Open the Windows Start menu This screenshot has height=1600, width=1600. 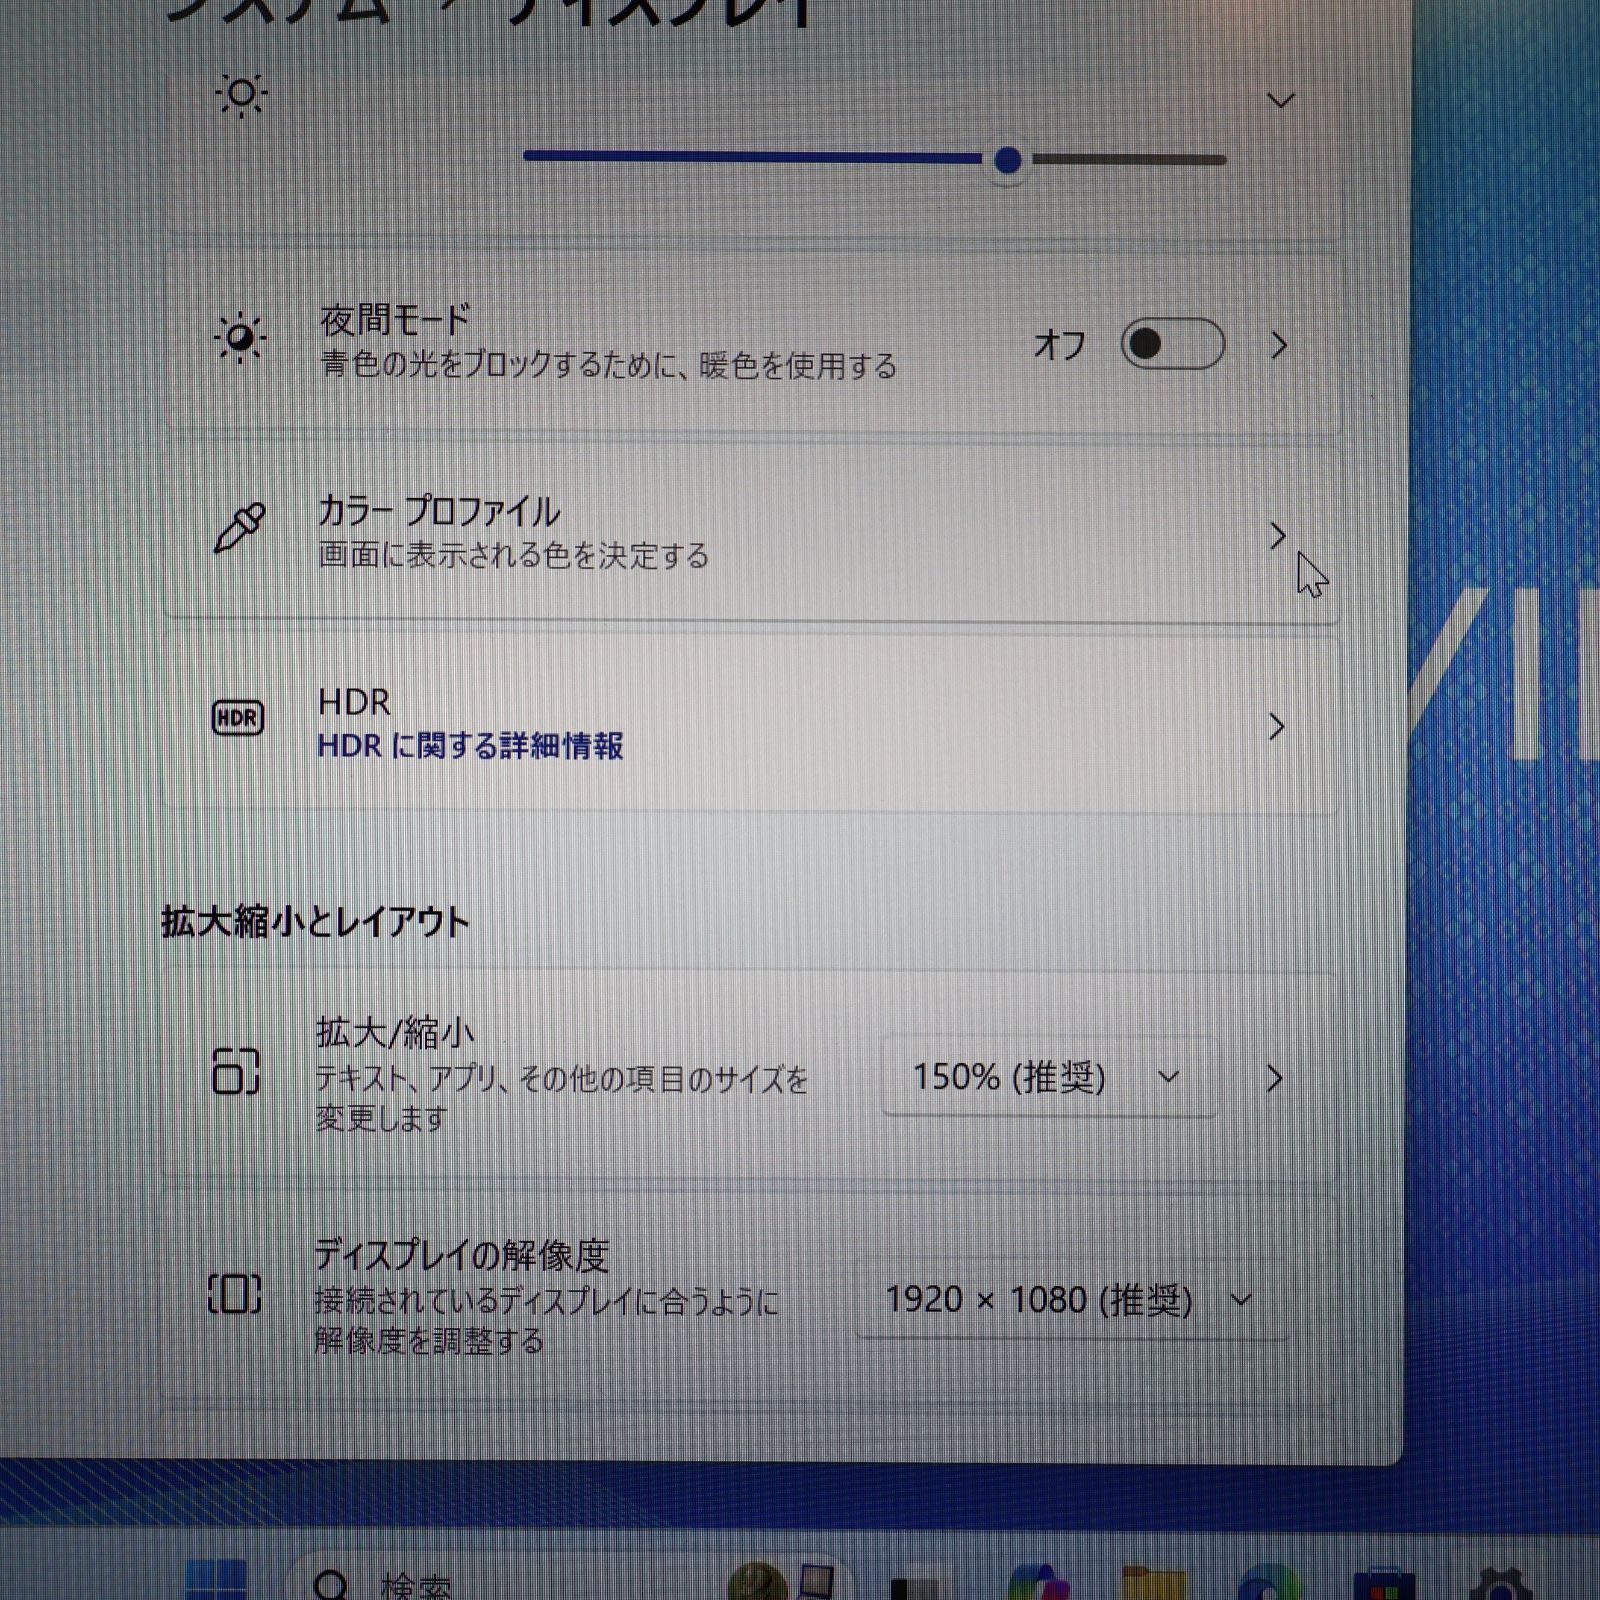click(x=215, y=1585)
